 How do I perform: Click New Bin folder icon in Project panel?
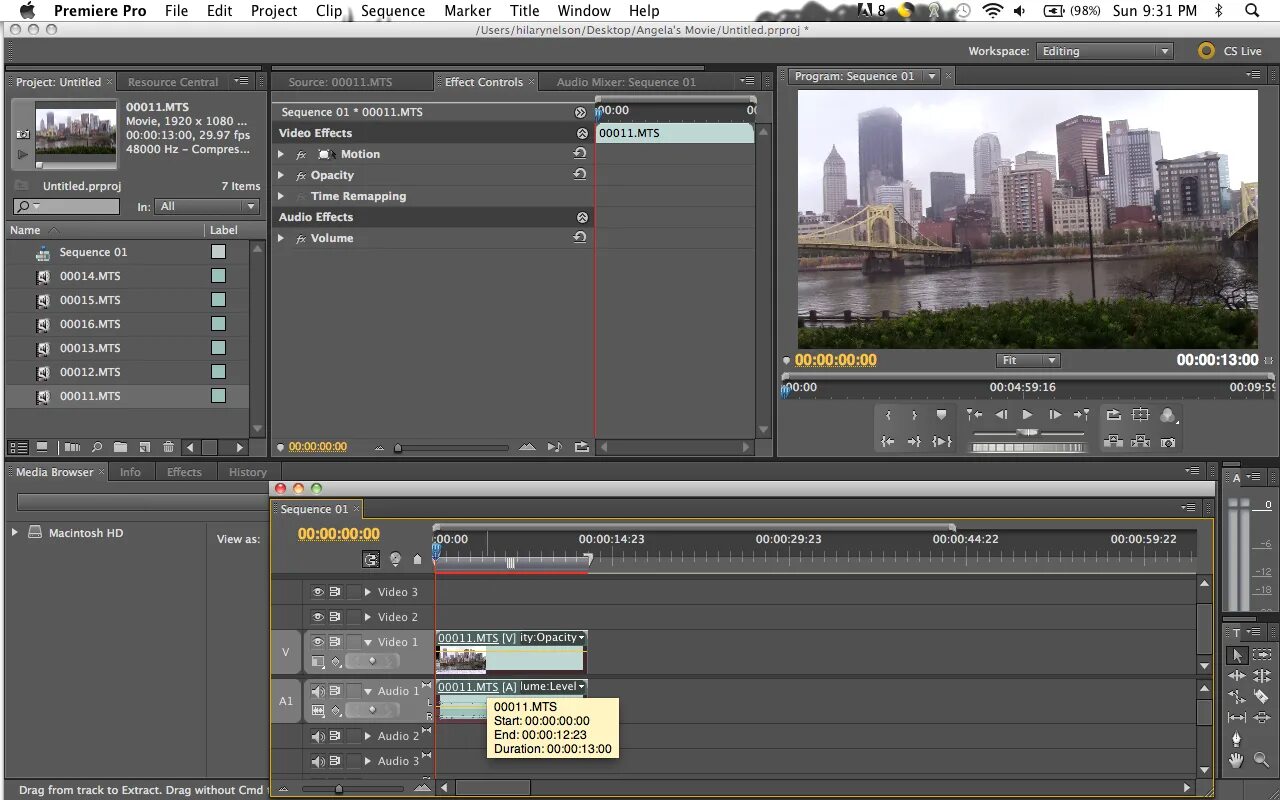click(x=120, y=447)
